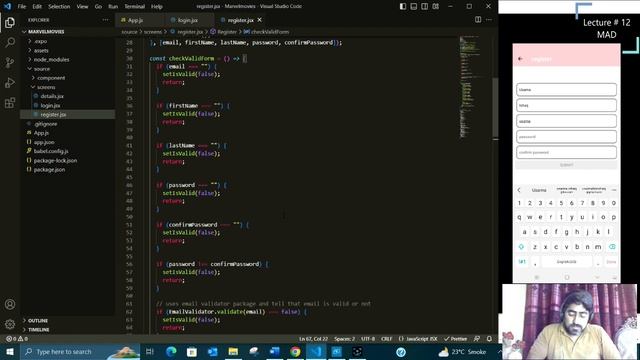Click errors and warnings status indicator
Viewport: 640px width, 360px height.
click(x=17, y=339)
